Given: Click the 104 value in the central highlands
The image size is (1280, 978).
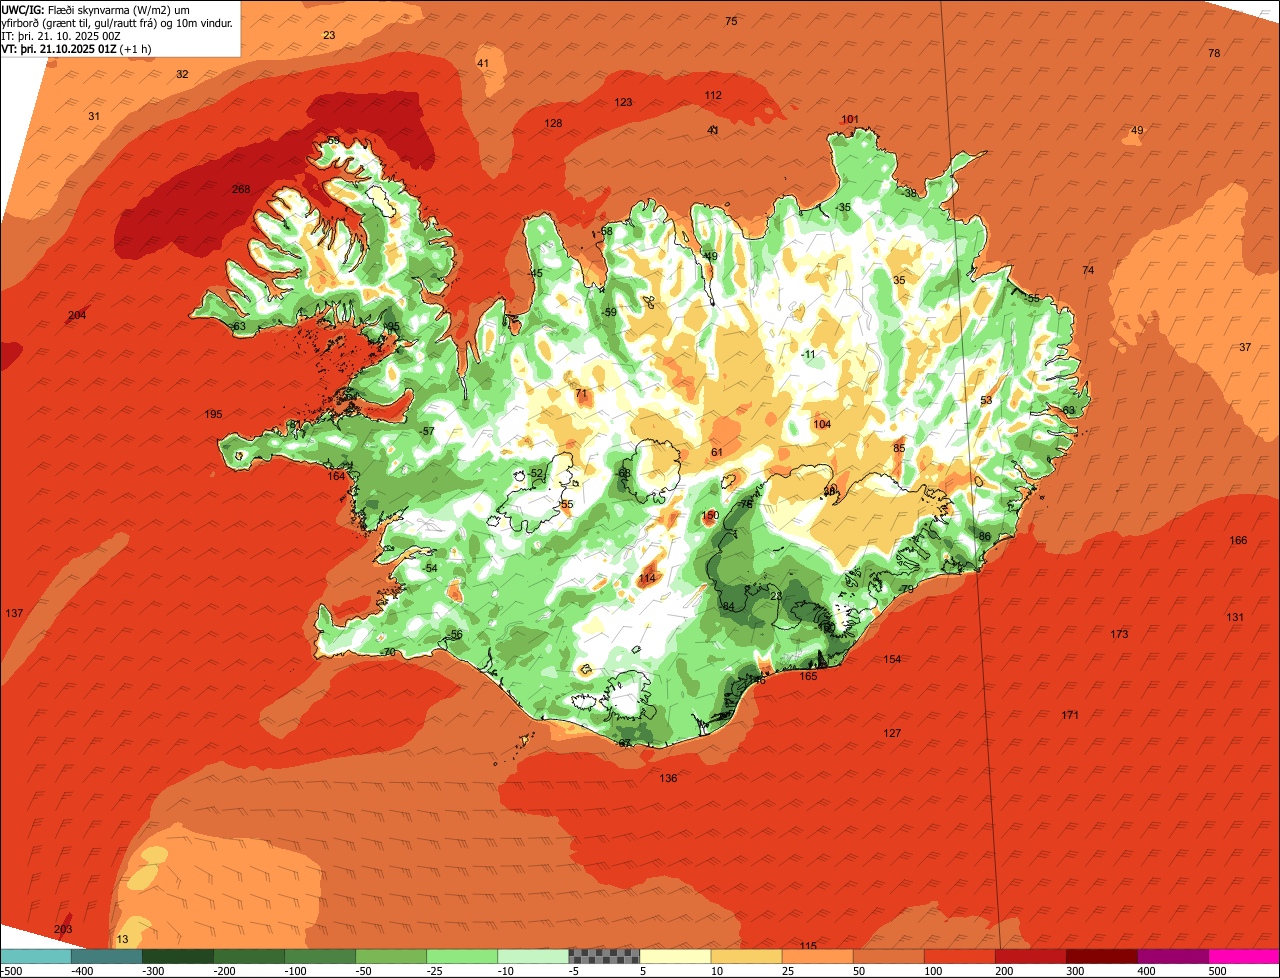Looking at the screenshot, I should [x=822, y=424].
